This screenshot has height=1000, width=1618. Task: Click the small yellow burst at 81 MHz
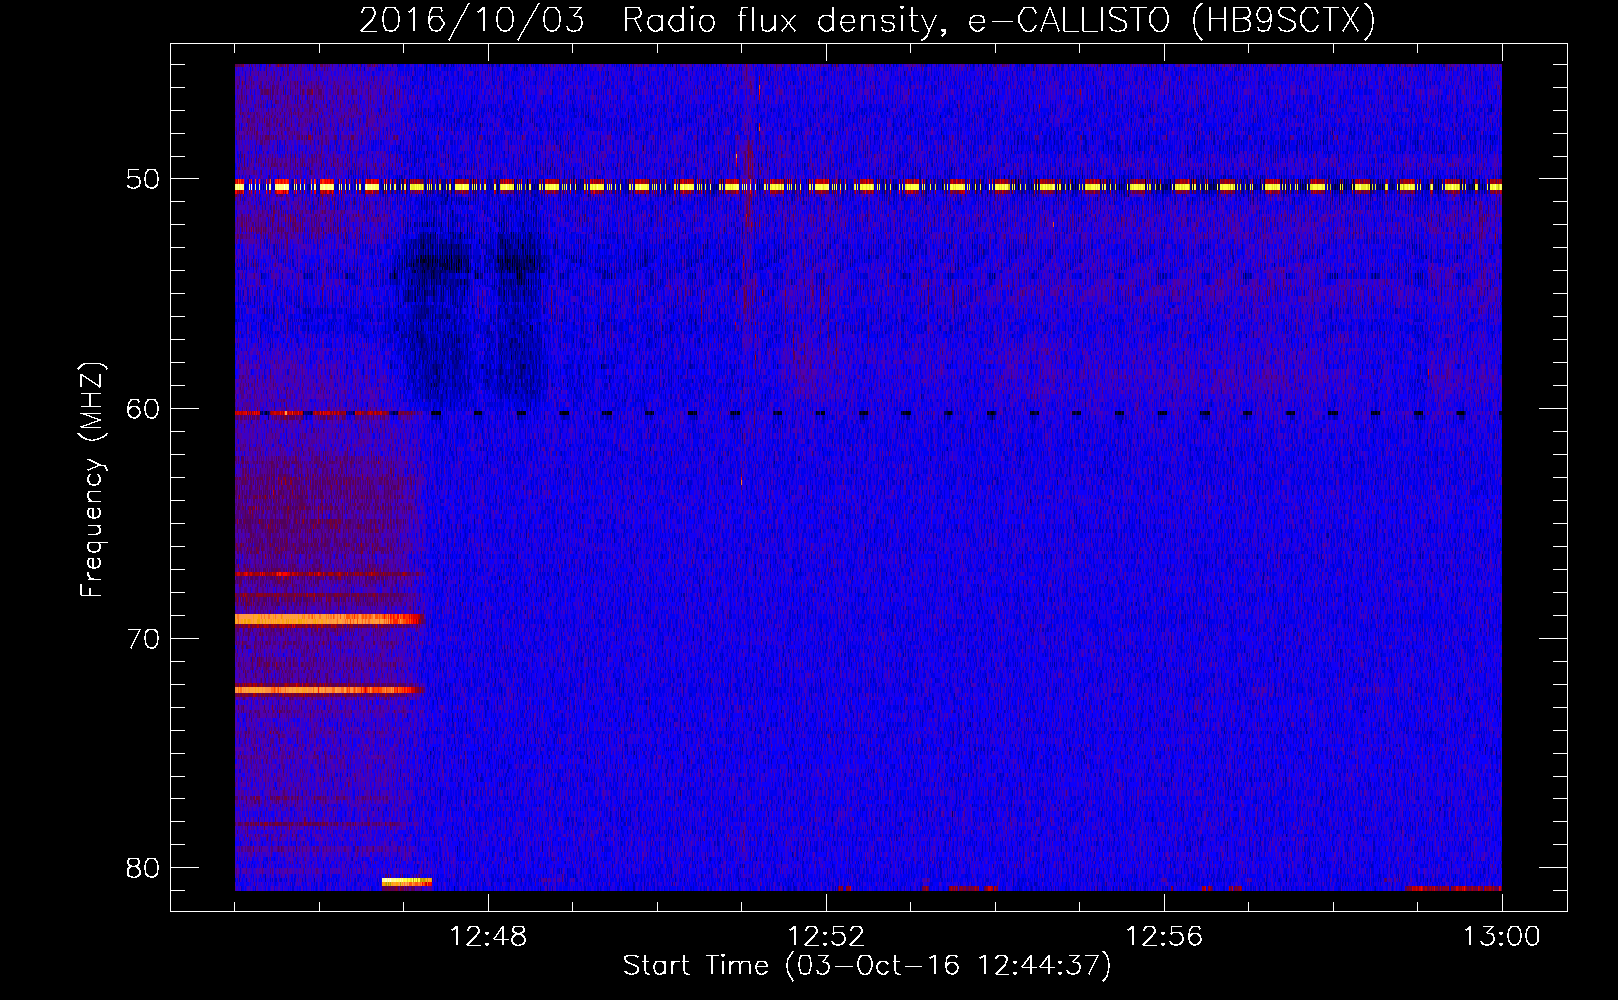406,882
